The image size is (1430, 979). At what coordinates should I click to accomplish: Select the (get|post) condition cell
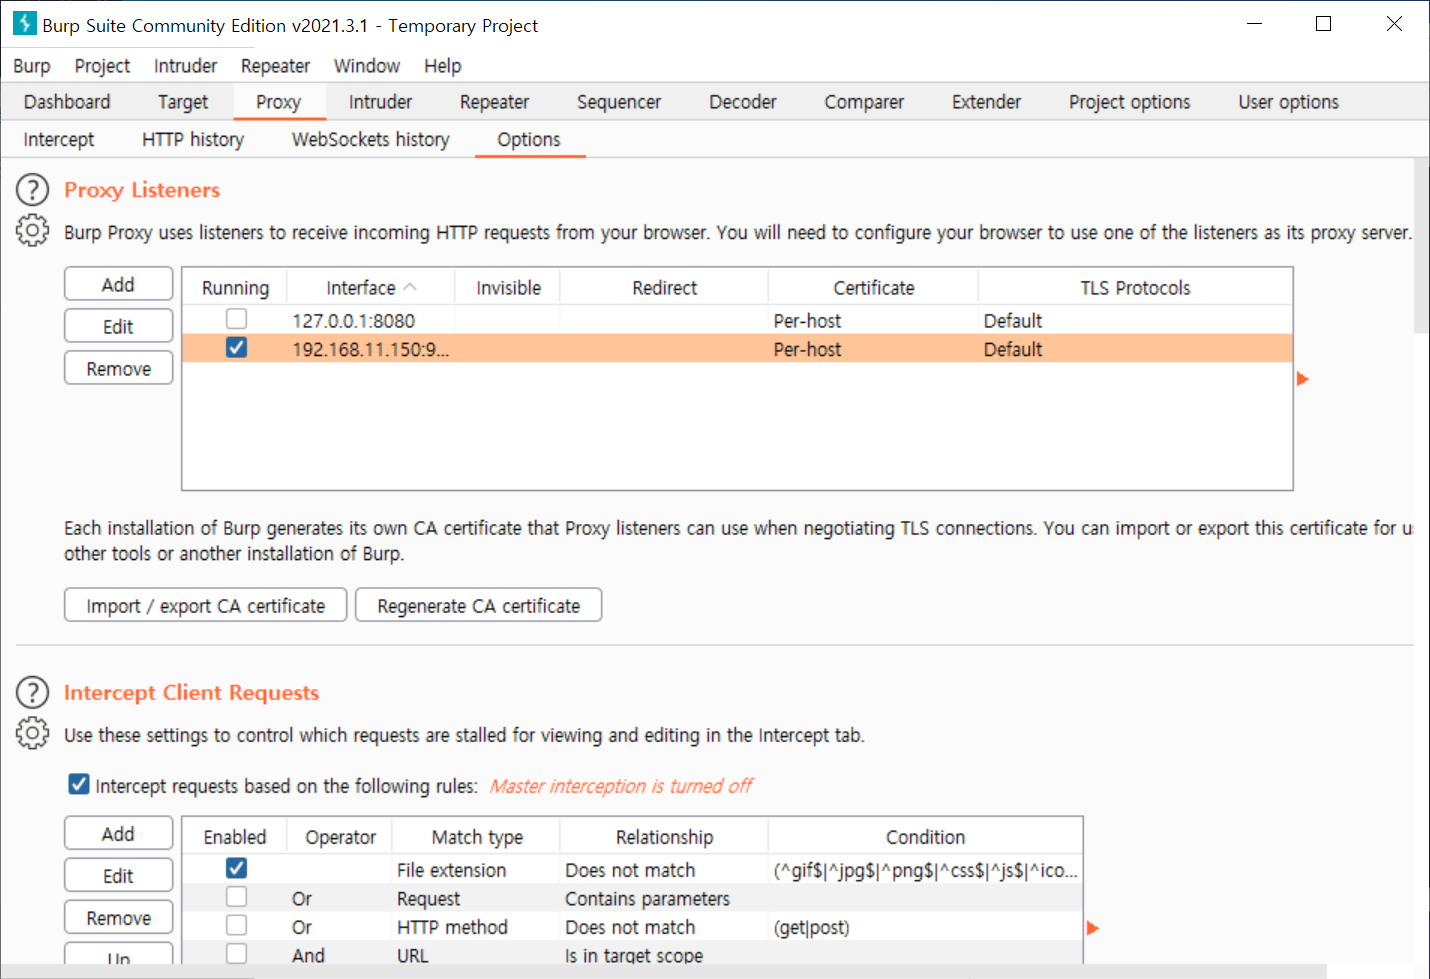click(925, 927)
